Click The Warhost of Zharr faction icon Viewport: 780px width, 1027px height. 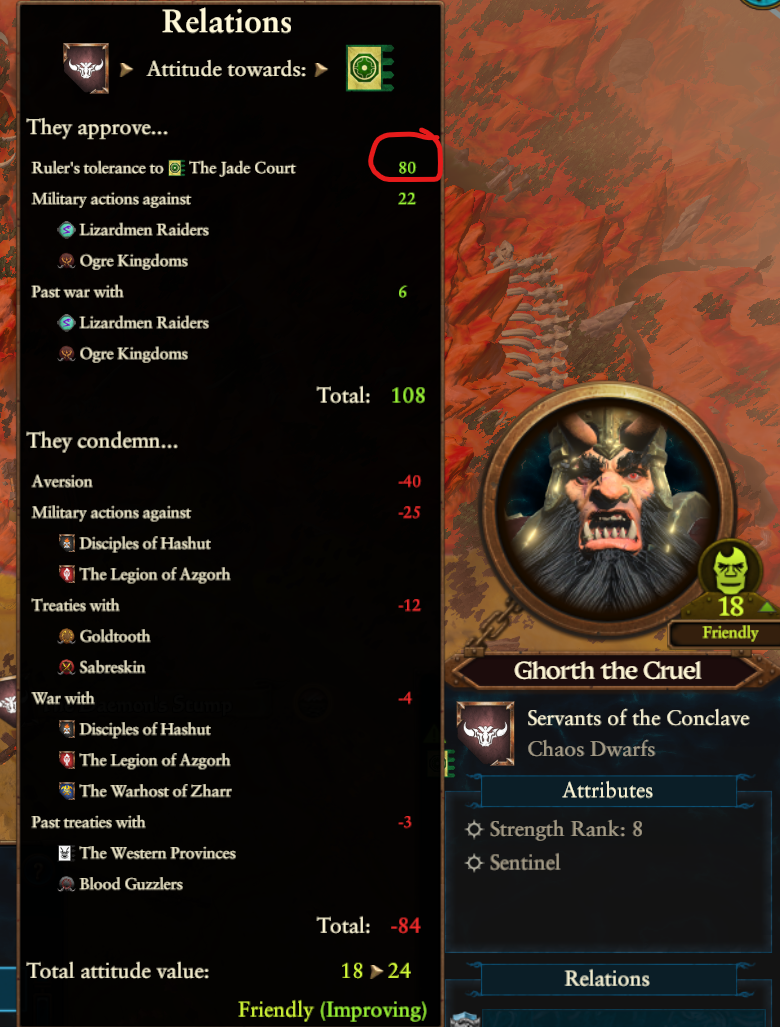(67, 791)
